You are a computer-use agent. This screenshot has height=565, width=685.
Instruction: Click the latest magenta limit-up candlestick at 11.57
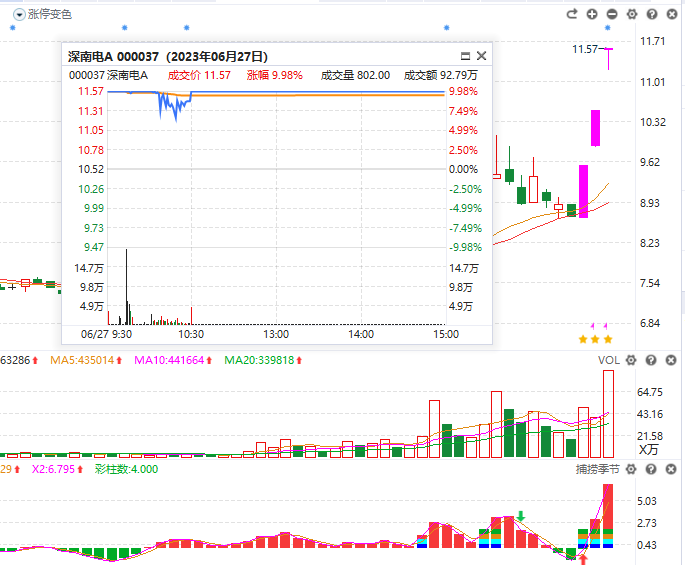608,59
